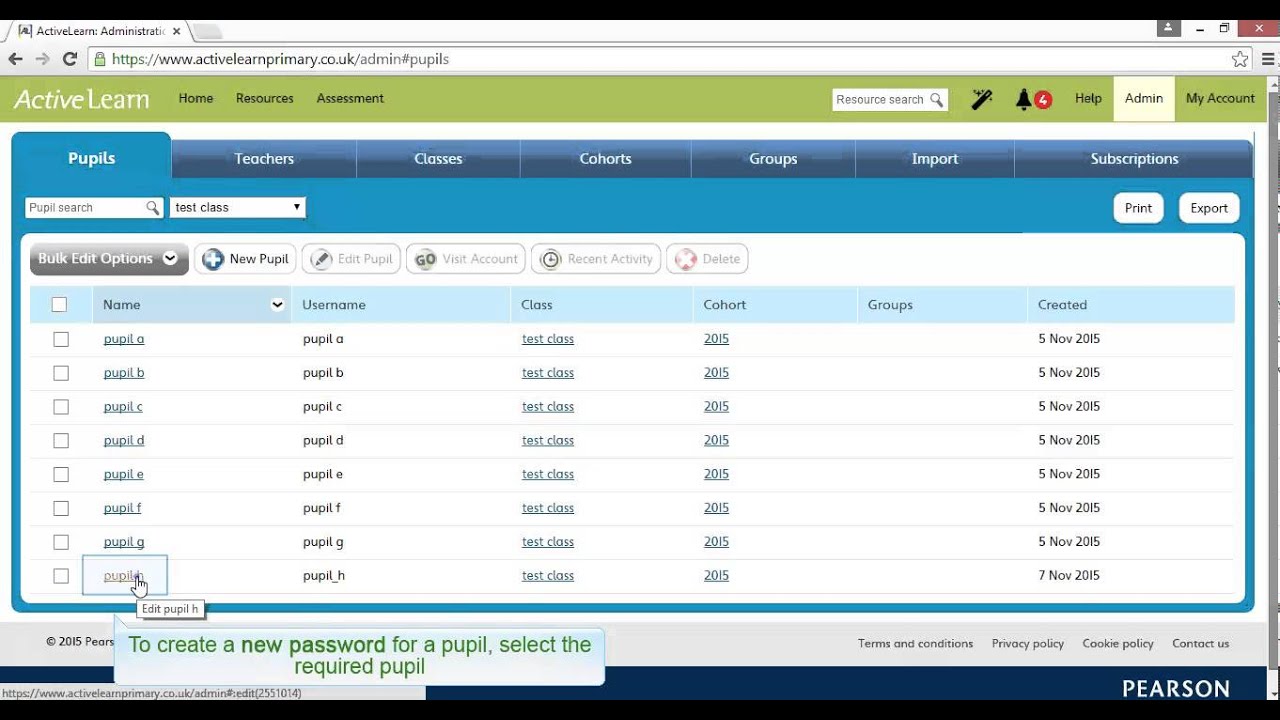Click the Chrome user profile icon
The height and width of the screenshot is (720, 1280).
(1168, 29)
